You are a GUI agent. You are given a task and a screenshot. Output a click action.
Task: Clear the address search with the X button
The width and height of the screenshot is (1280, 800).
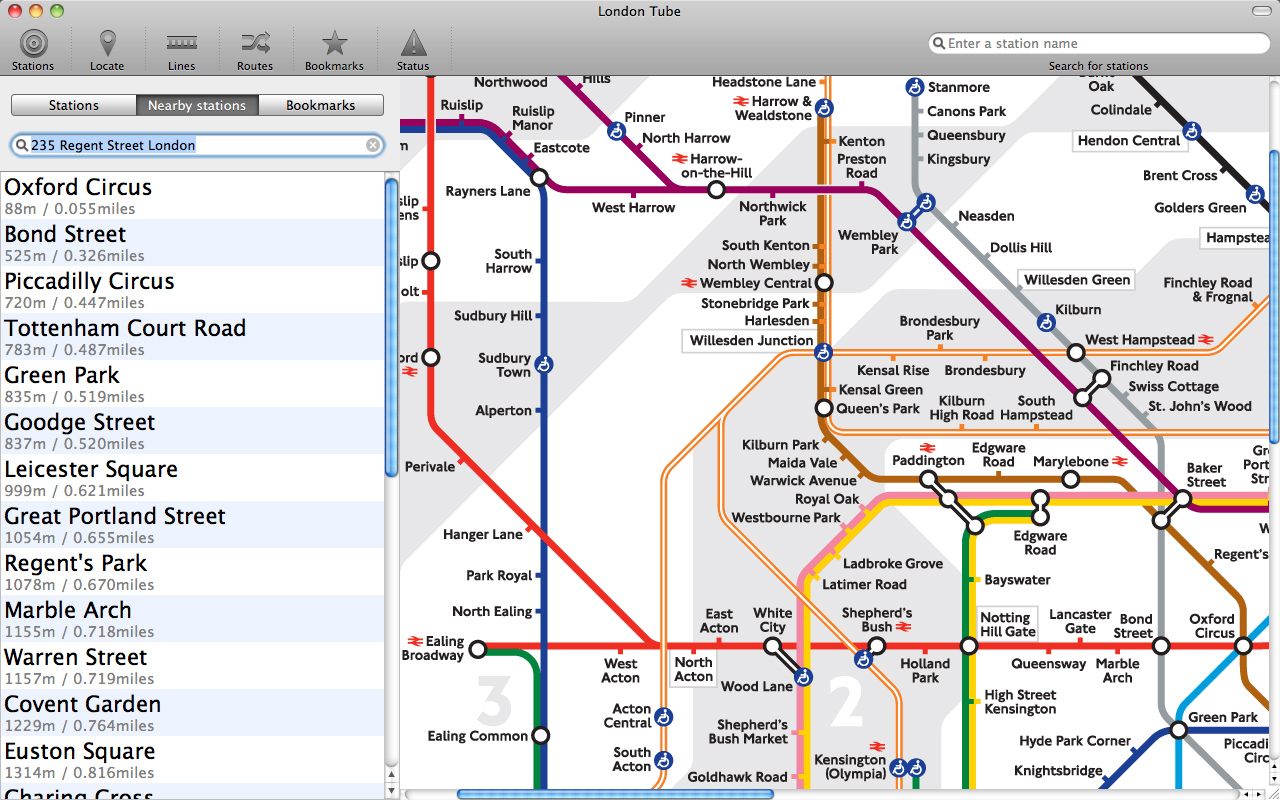[x=372, y=145]
